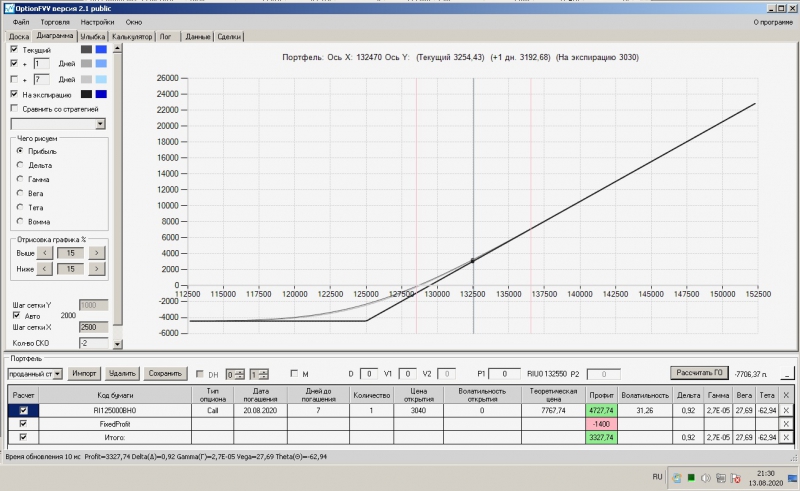
Task: Open the Настройки menu
Action: click(97, 22)
